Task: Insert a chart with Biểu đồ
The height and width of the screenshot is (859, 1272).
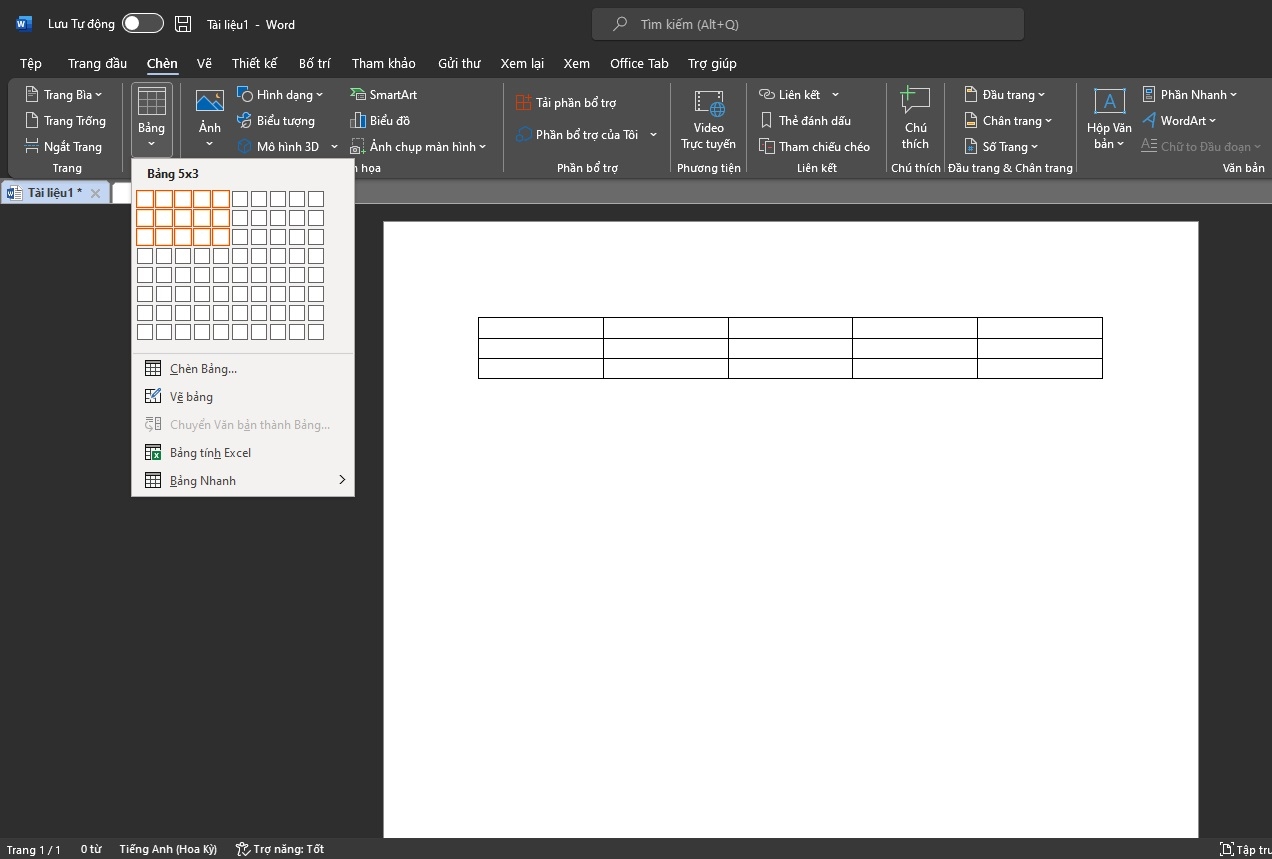Action: pos(380,121)
